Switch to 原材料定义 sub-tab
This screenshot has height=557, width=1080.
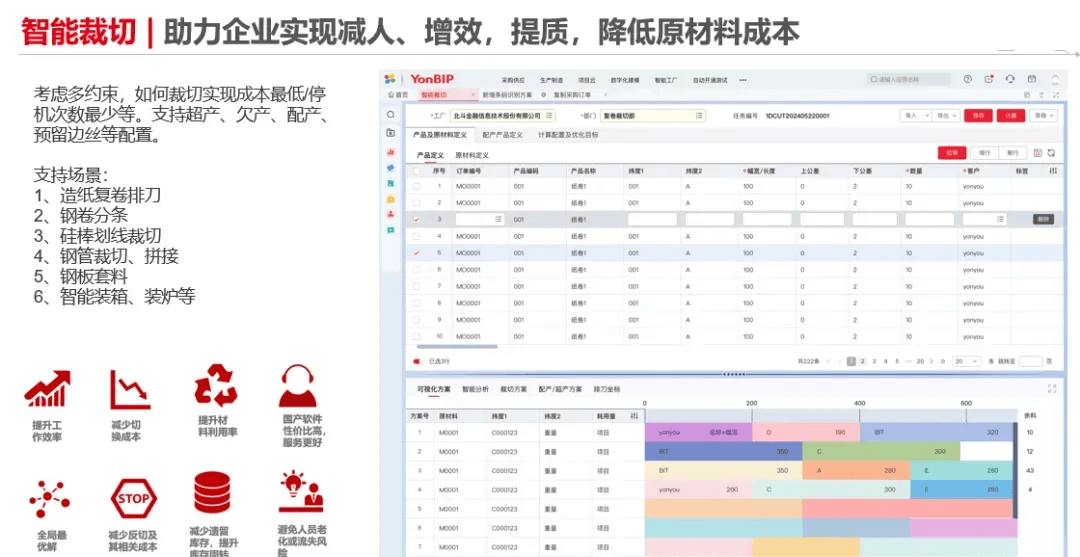click(472, 156)
